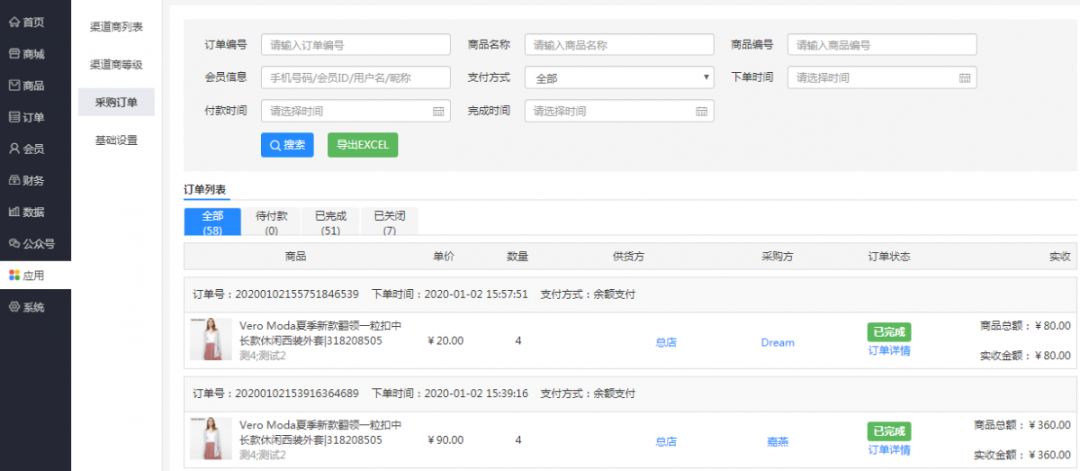Click the 订单列表 heading tab
This screenshot has height=471, width=1080.
tap(205, 189)
